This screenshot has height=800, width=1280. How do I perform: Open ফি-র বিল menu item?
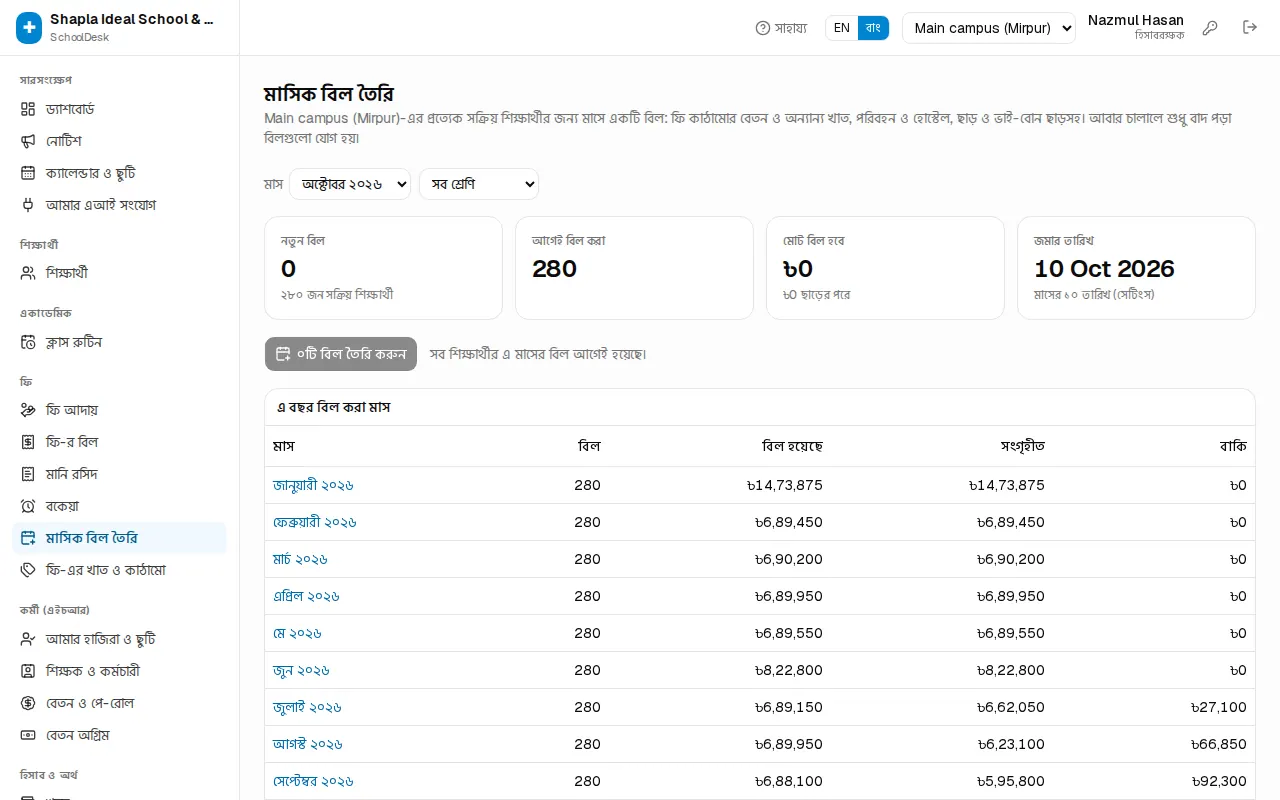tap(119, 442)
